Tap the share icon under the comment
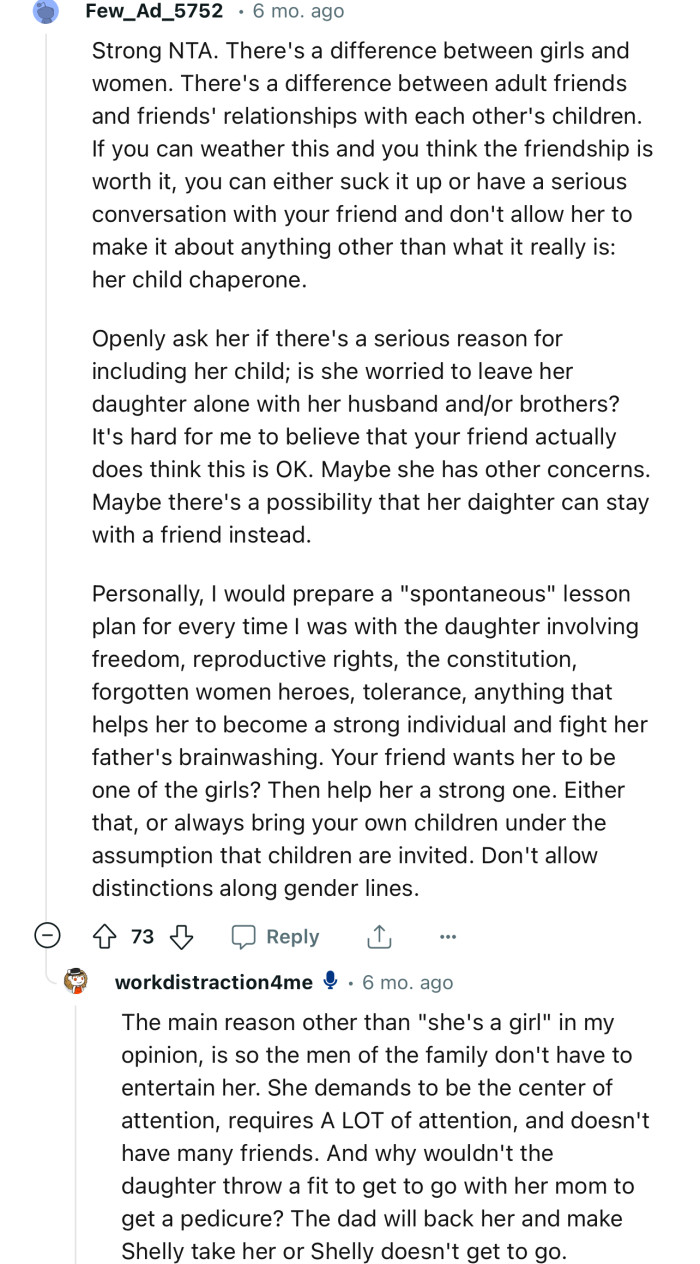 point(378,937)
